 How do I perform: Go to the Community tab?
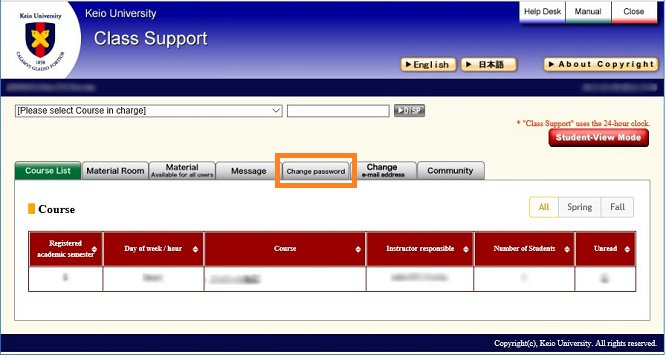tap(450, 171)
